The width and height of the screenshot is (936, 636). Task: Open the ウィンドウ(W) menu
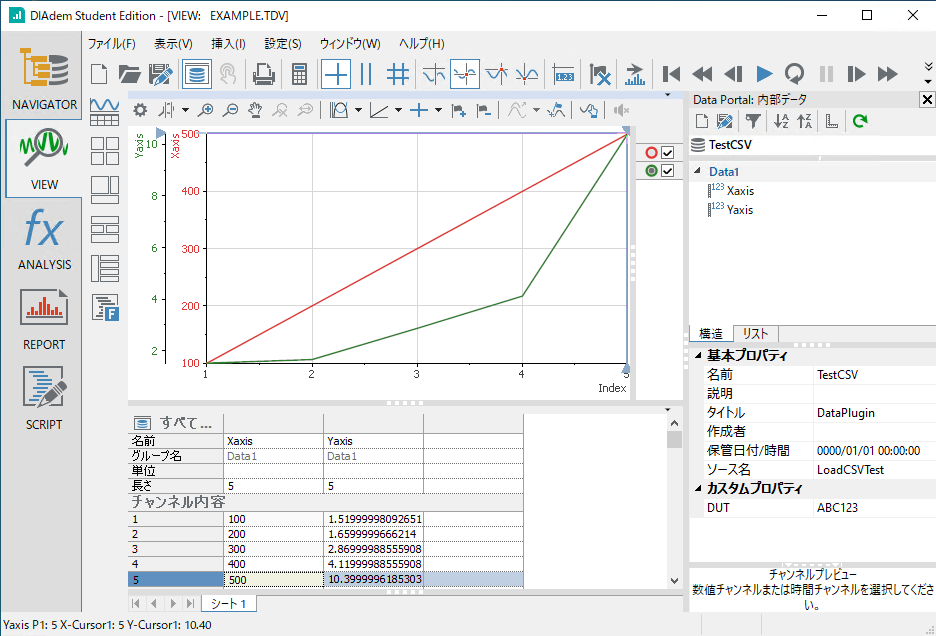coord(350,44)
